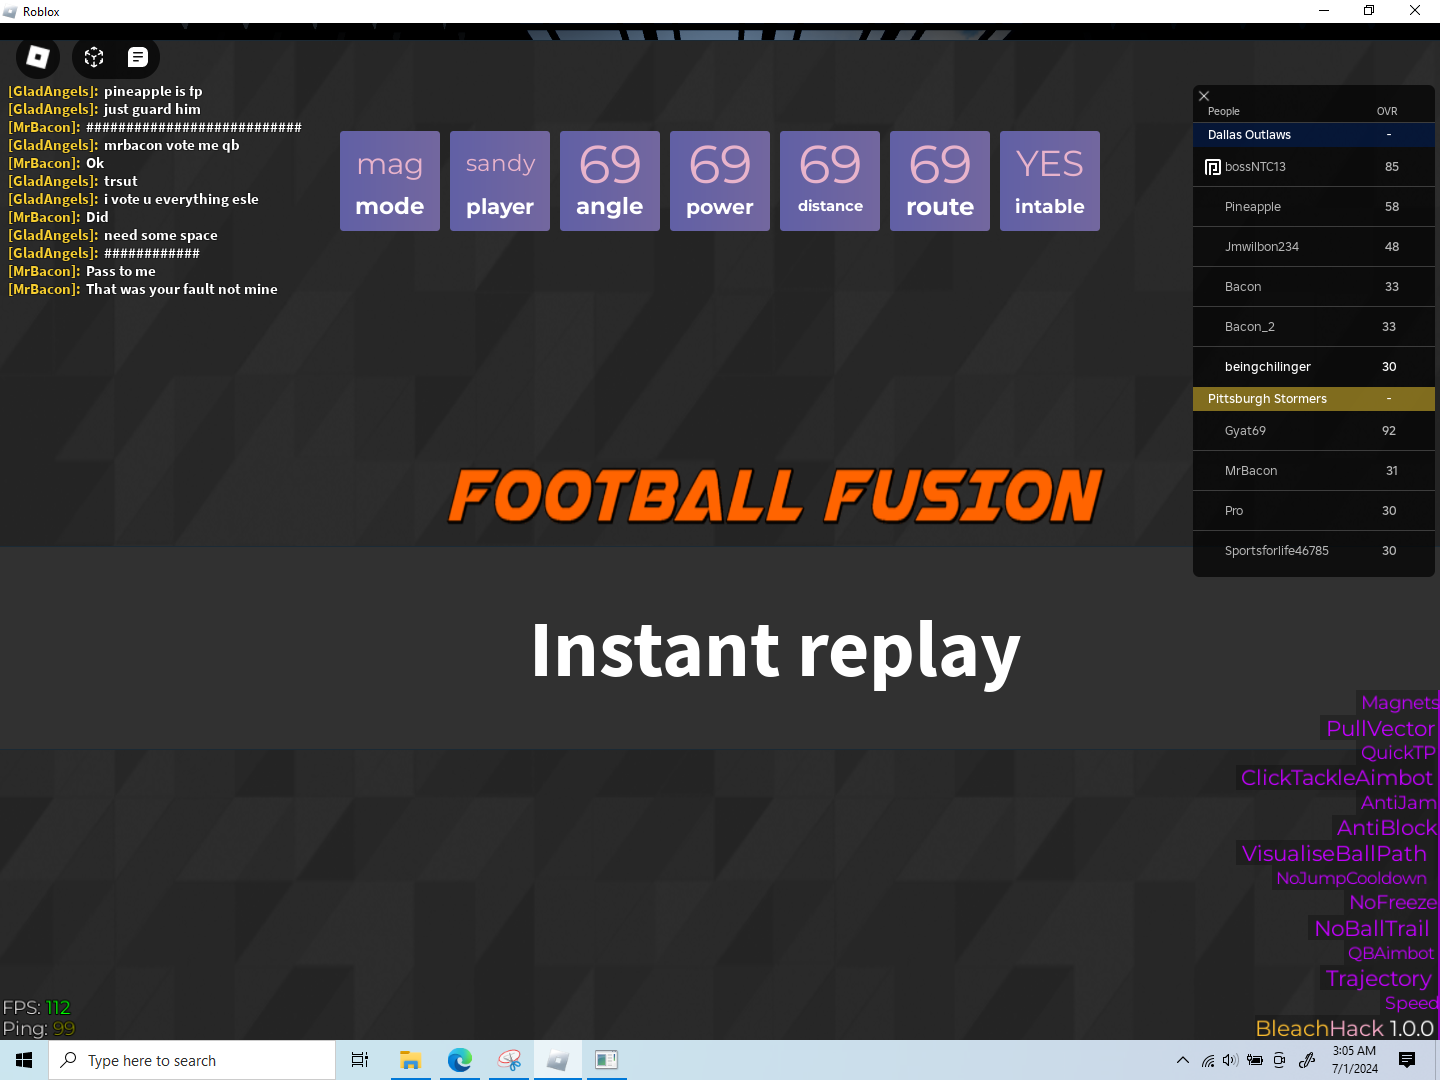1440x1080 pixels.
Task: Click the OVR column header
Action: [1387, 111]
